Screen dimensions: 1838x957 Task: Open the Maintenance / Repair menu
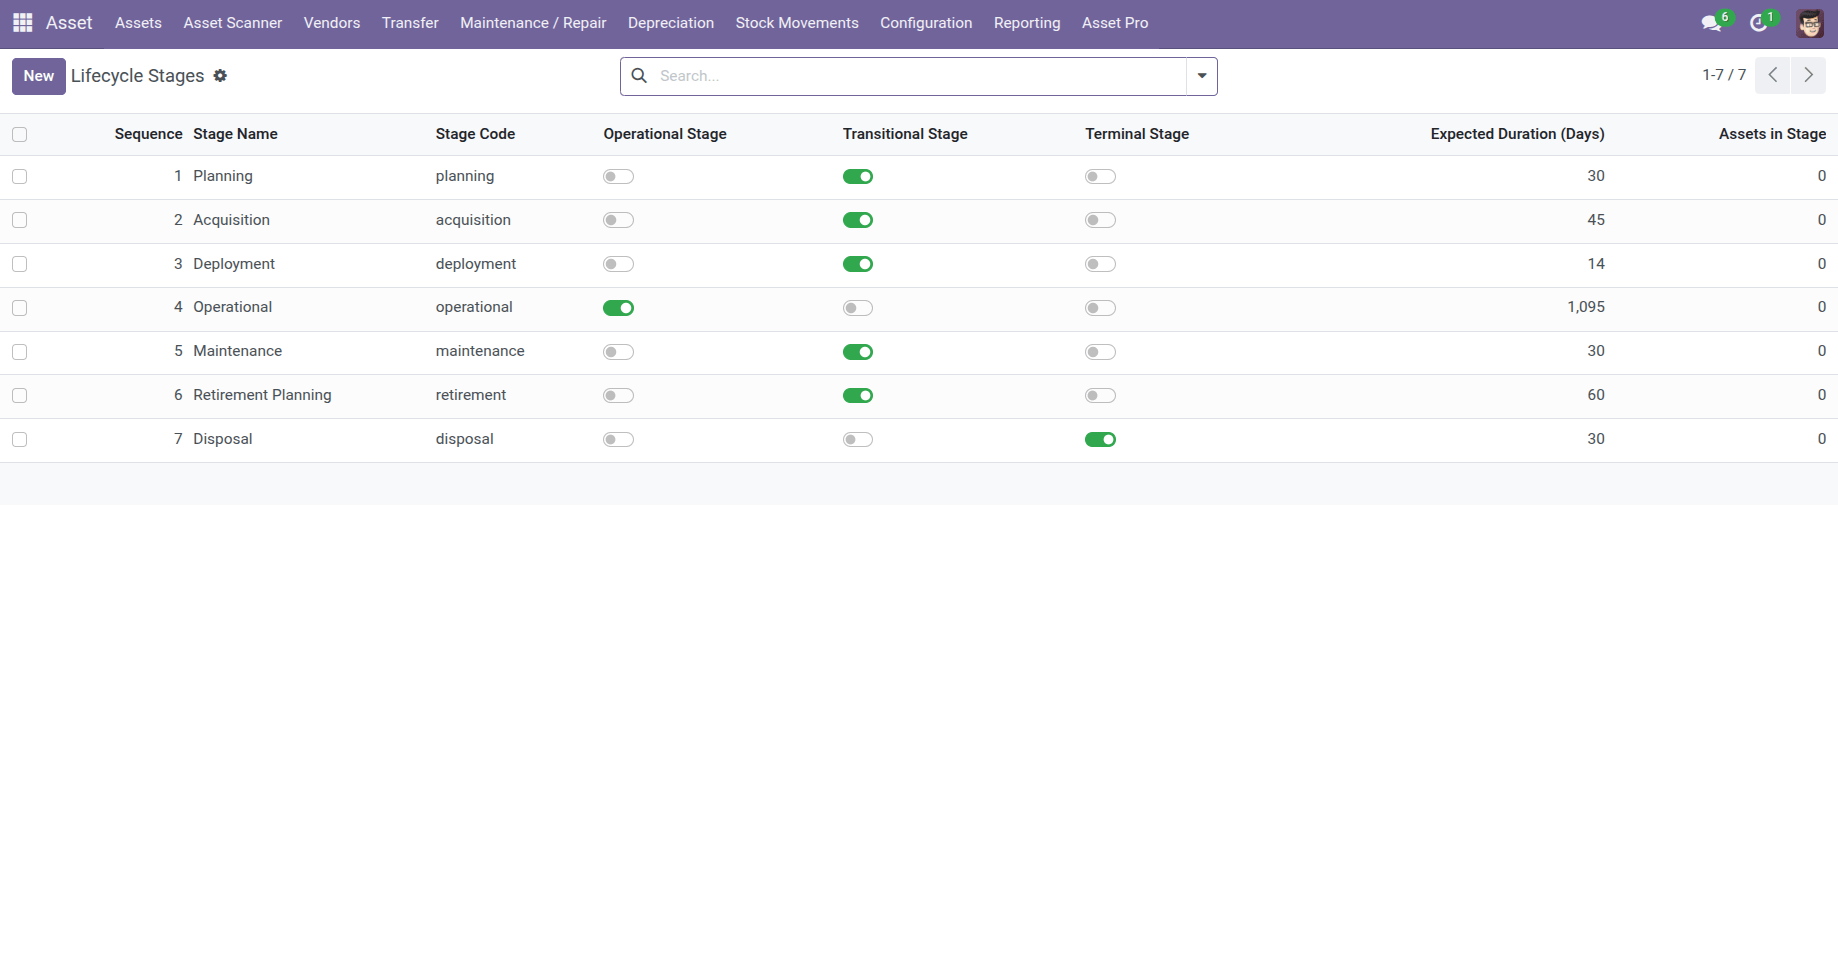pyautogui.click(x=533, y=23)
